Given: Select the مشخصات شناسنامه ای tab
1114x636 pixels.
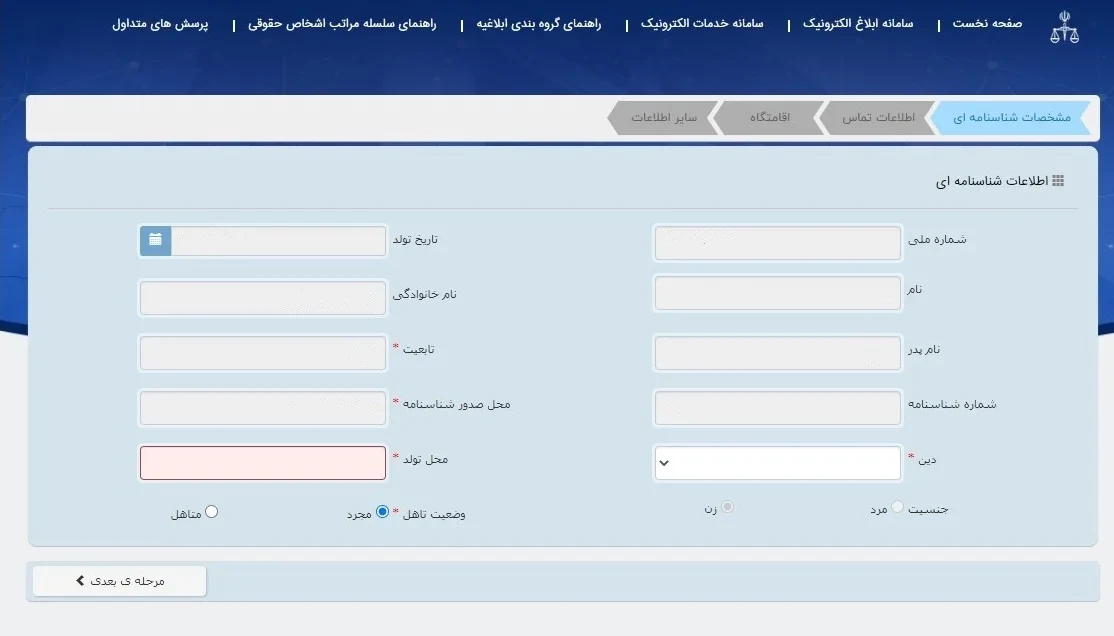Looking at the screenshot, I should pyautogui.click(x=1013, y=117).
